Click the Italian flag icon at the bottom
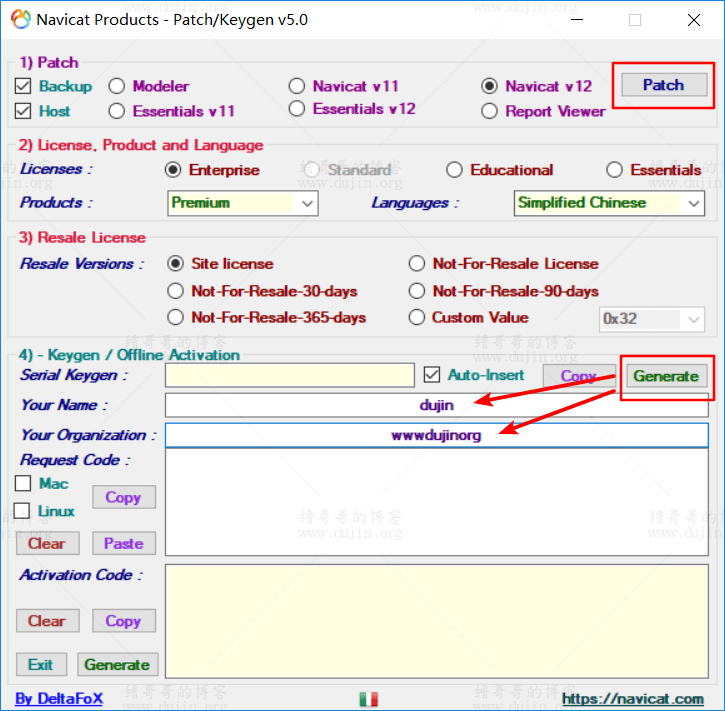The image size is (725, 711). tap(368, 699)
